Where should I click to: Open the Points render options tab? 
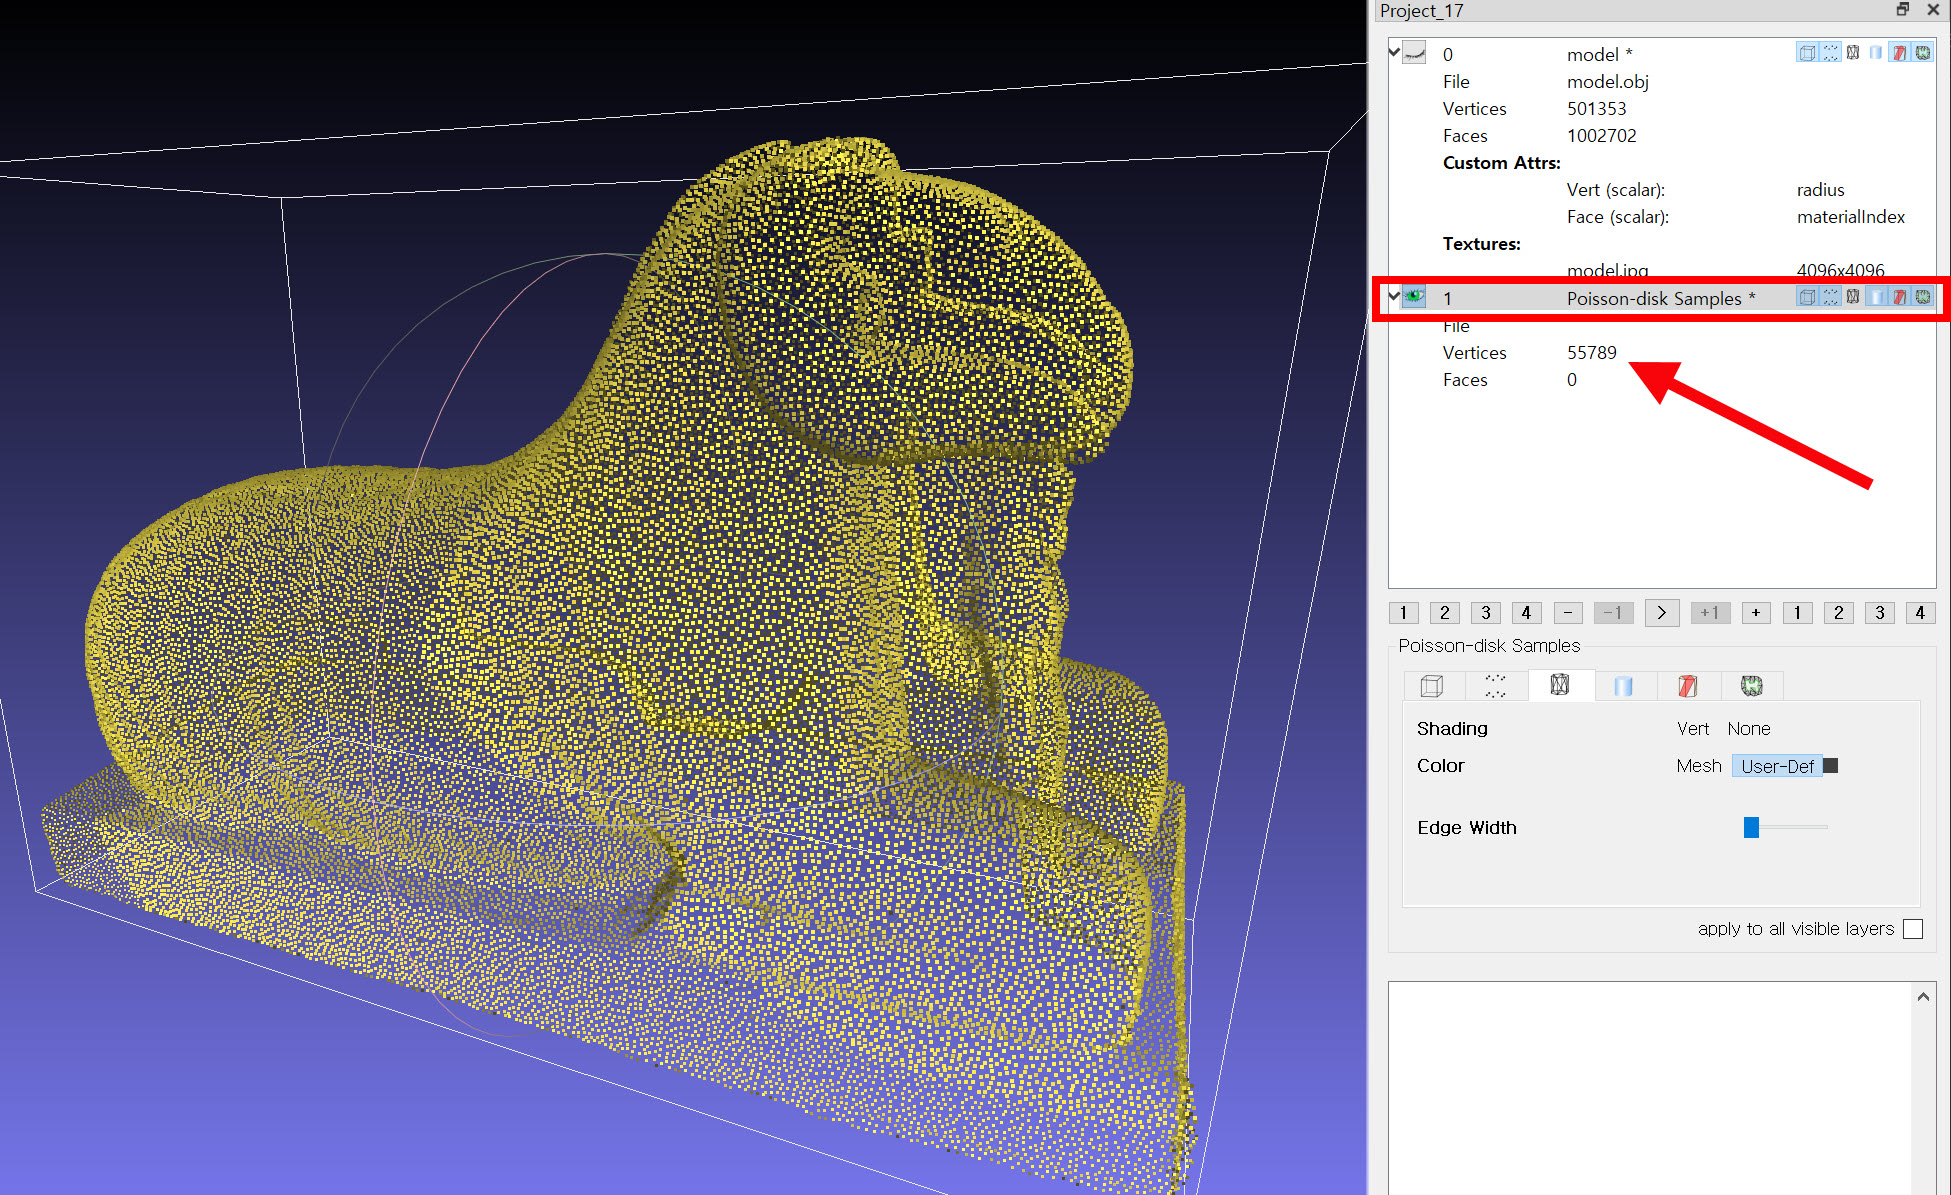(1495, 685)
